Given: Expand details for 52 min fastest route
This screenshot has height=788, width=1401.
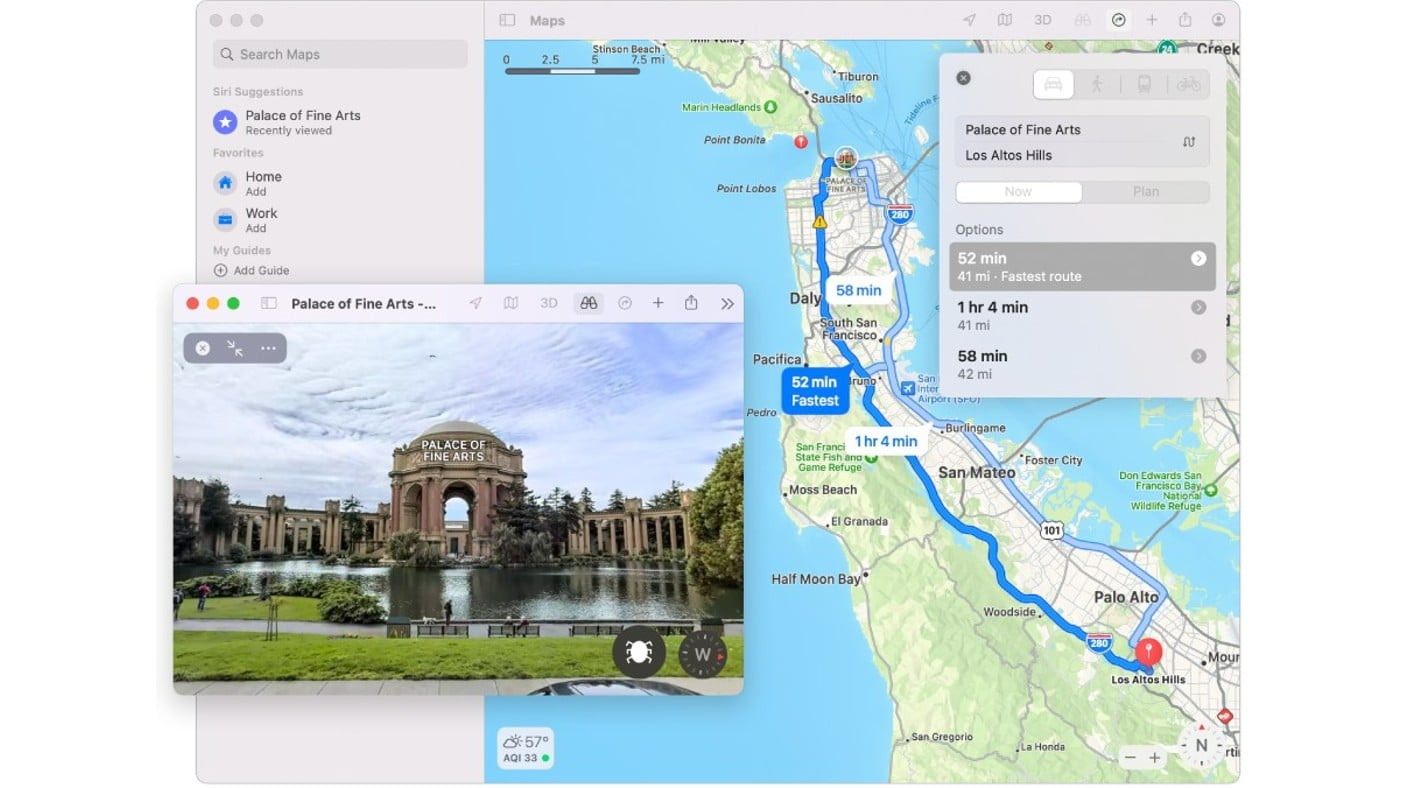Looking at the screenshot, I should 1198,259.
